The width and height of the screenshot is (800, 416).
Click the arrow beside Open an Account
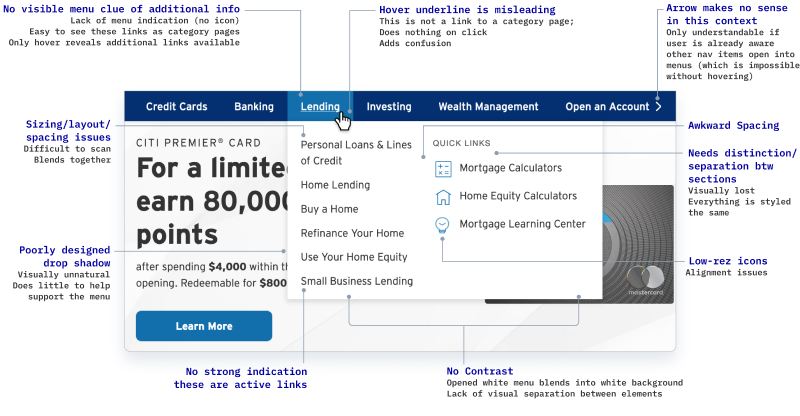[x=658, y=107]
